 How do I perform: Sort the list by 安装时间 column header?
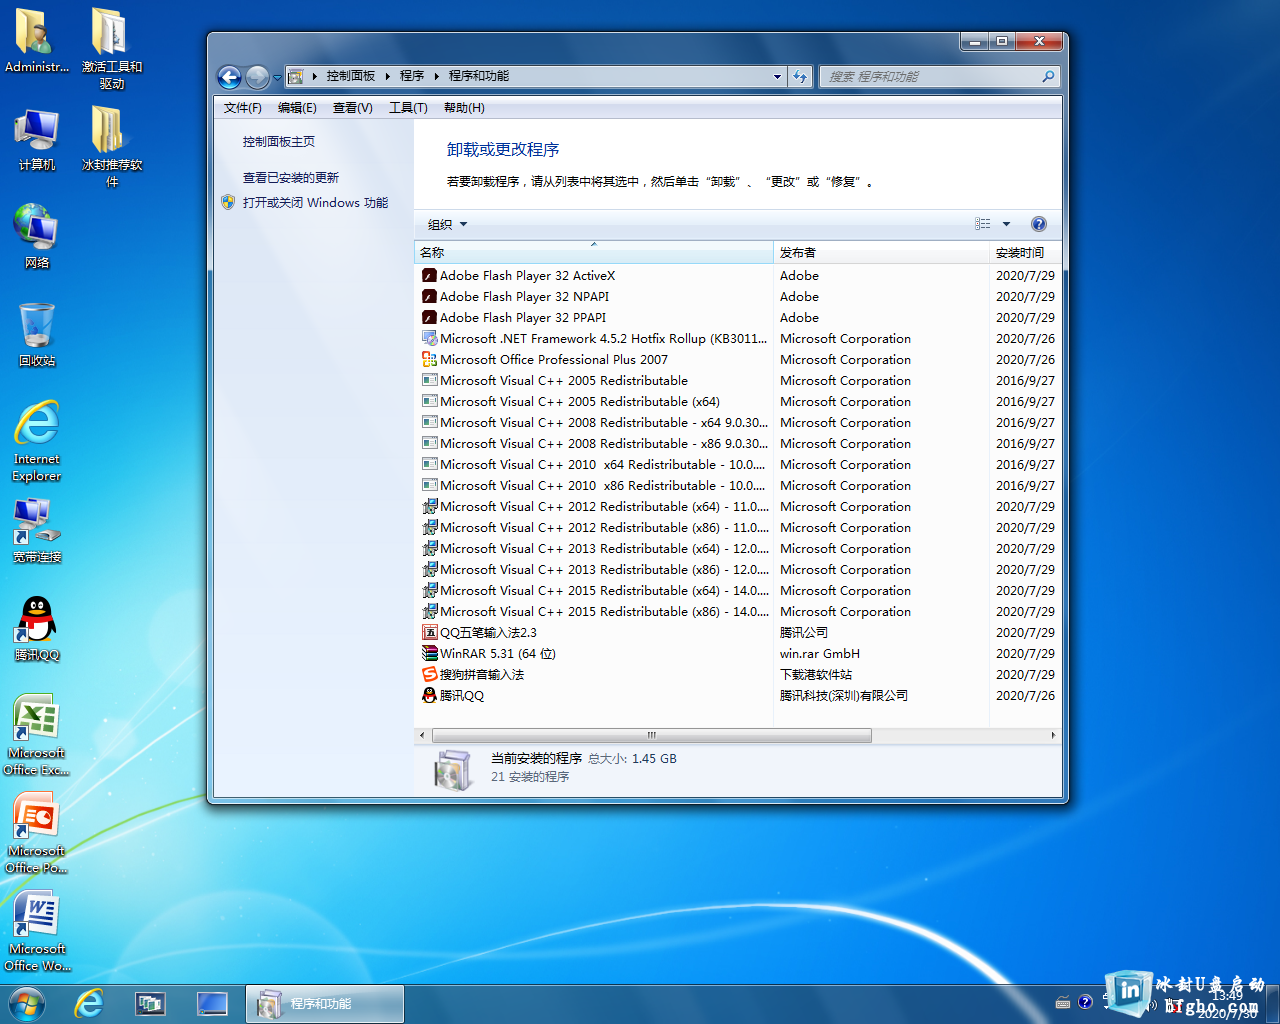[1025, 252]
